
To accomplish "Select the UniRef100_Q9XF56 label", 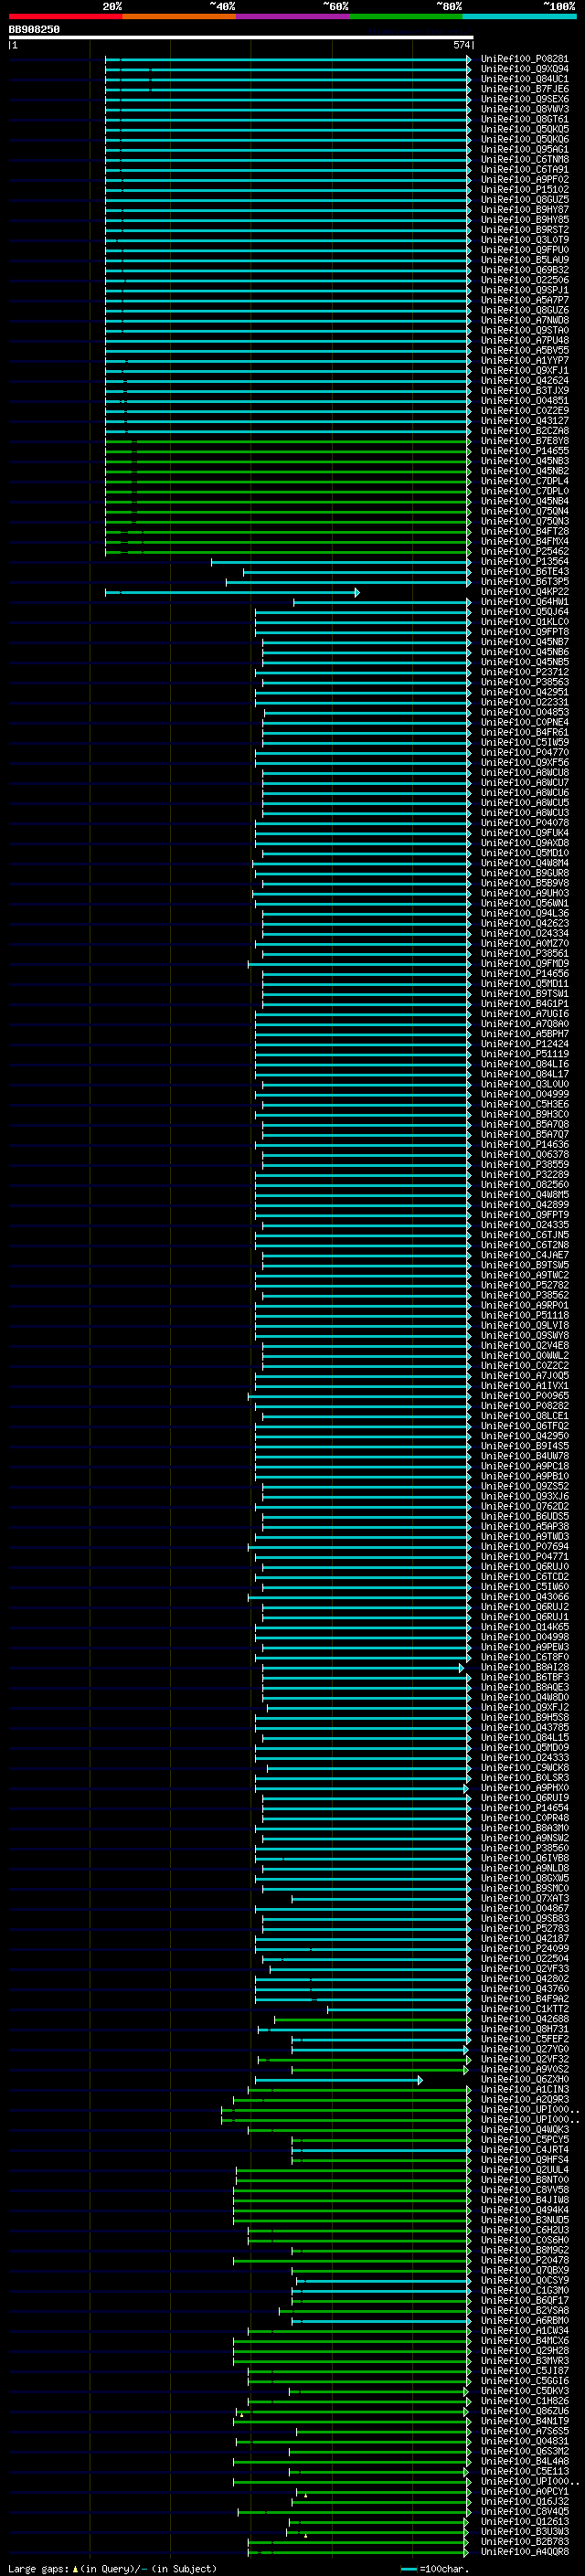I will [525, 763].
